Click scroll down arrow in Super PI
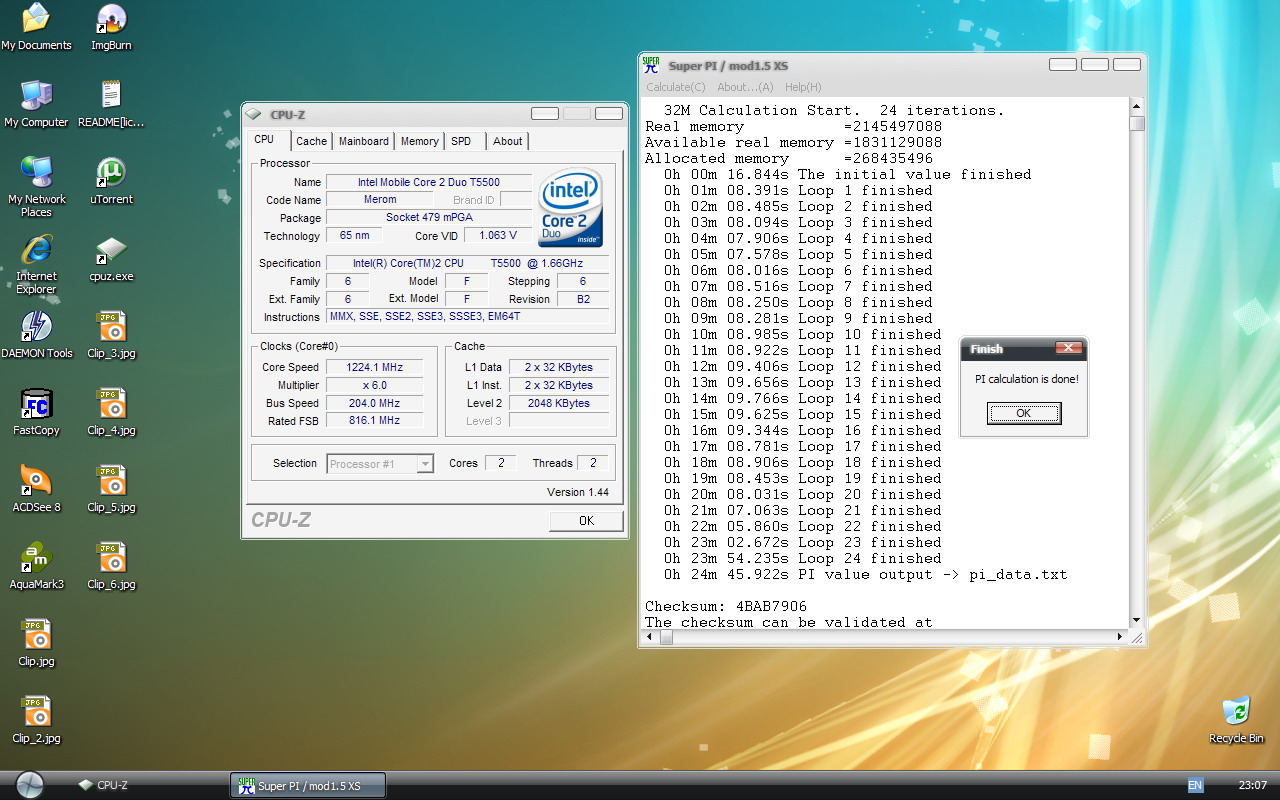Viewport: 1280px width, 800px height. click(1137, 621)
